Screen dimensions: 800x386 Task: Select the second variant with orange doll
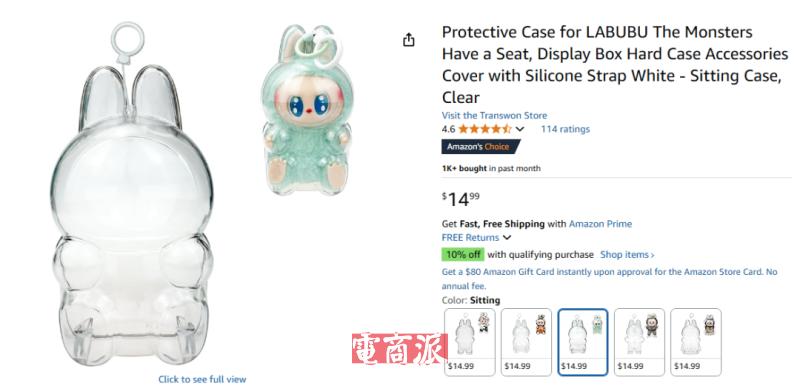[526, 342]
